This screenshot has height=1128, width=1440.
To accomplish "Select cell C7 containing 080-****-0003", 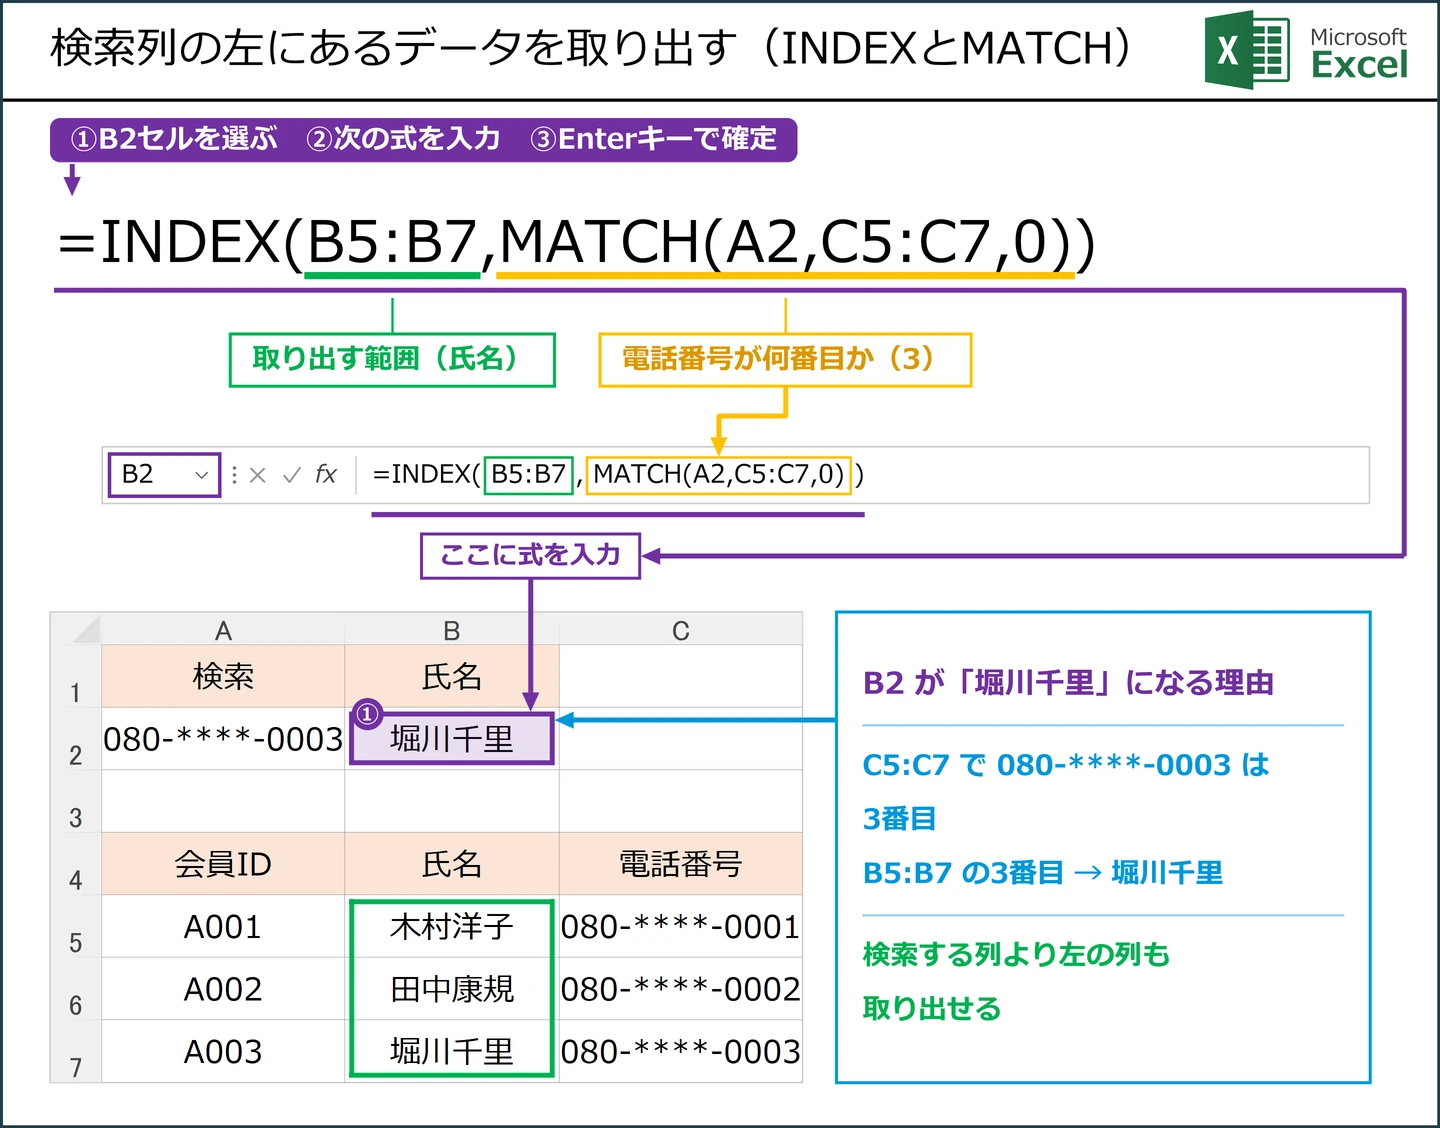I will [x=681, y=1051].
